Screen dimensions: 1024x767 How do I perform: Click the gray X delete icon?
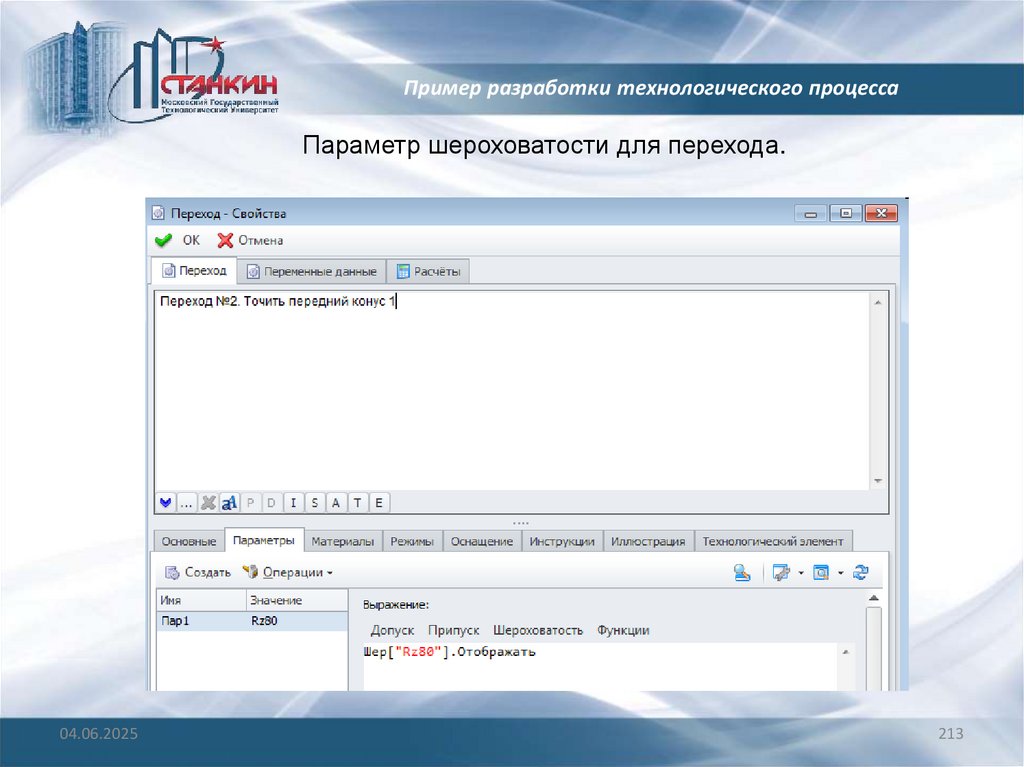click(208, 502)
